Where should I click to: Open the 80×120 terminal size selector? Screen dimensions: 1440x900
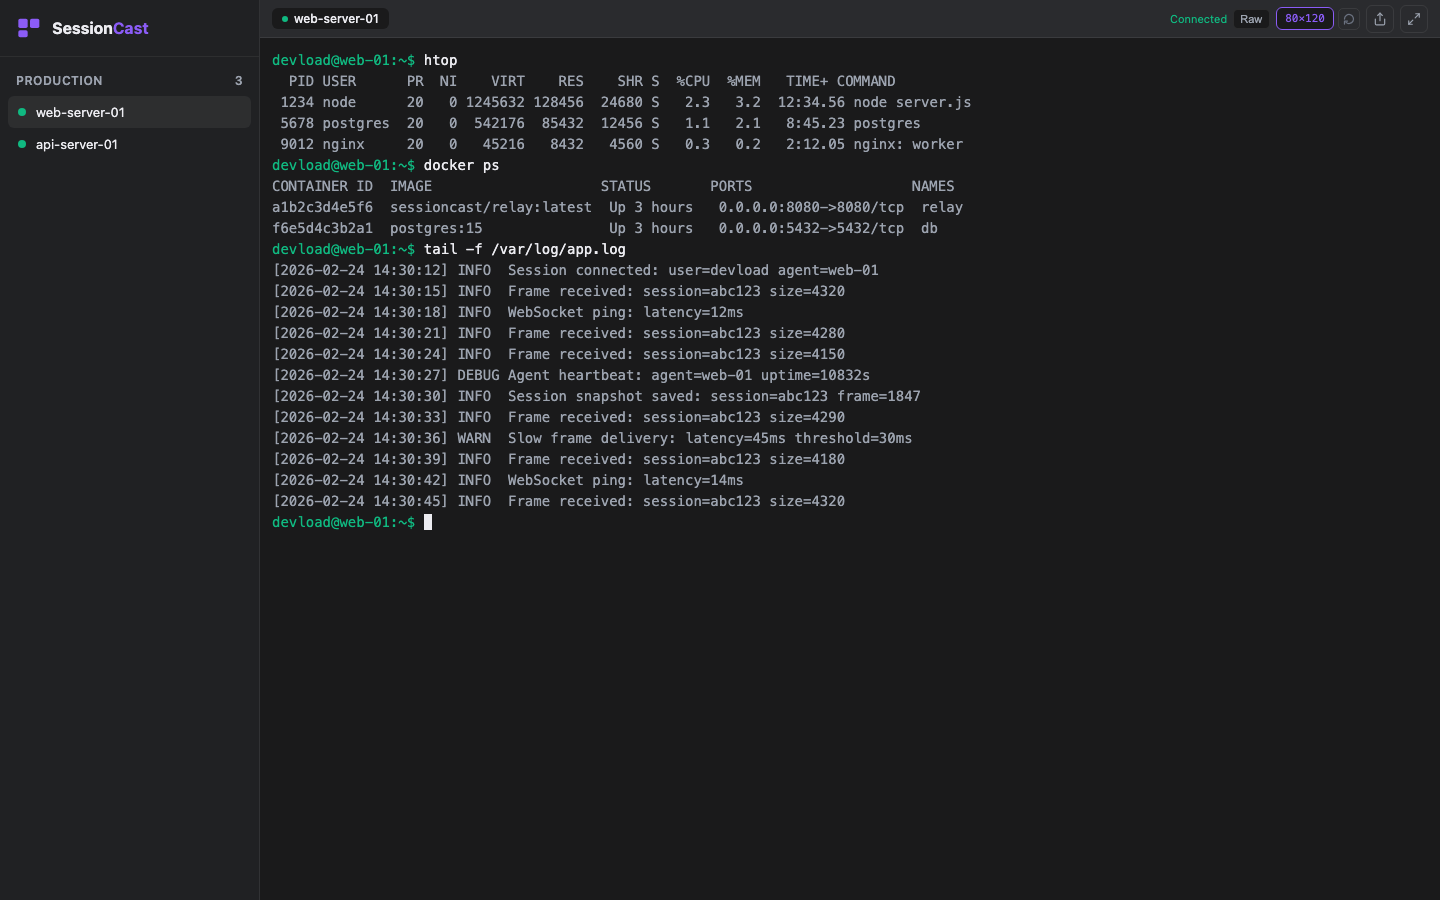pos(1304,18)
